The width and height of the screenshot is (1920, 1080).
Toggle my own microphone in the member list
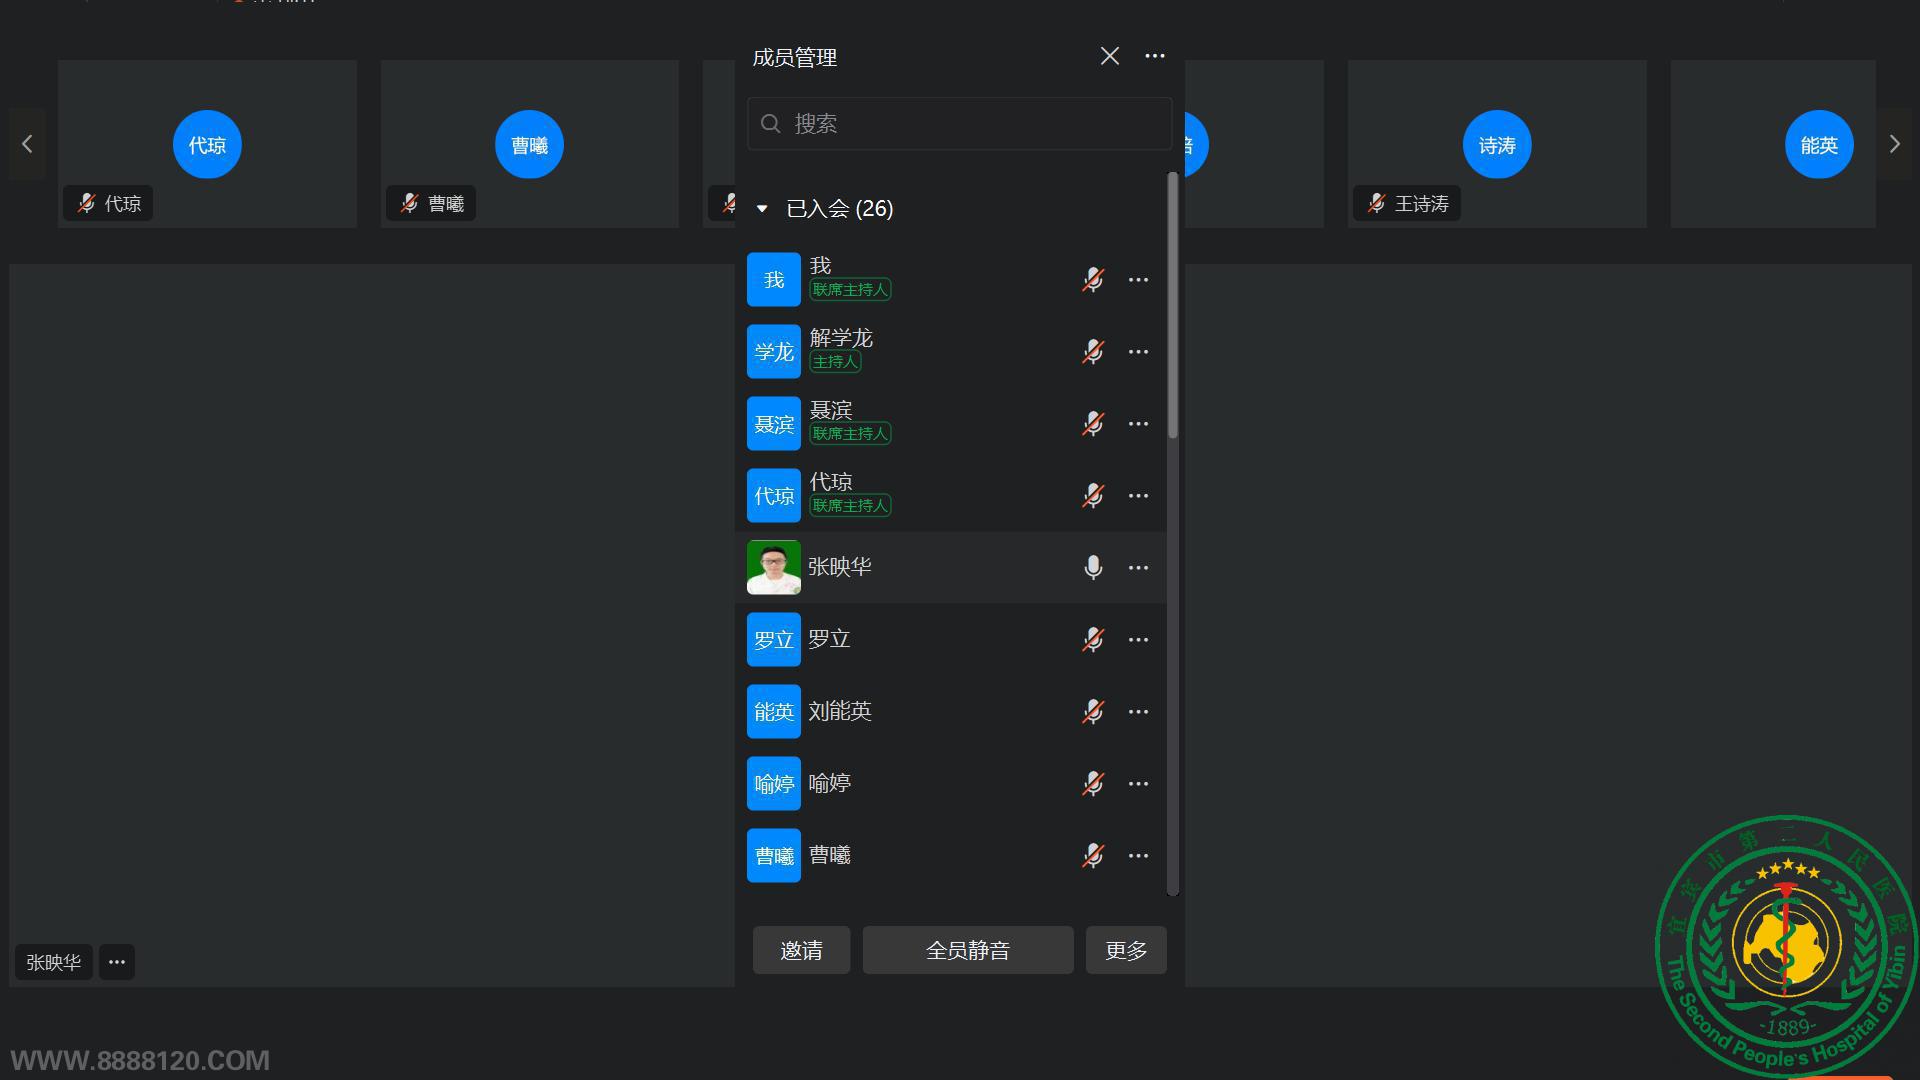pos(1093,280)
